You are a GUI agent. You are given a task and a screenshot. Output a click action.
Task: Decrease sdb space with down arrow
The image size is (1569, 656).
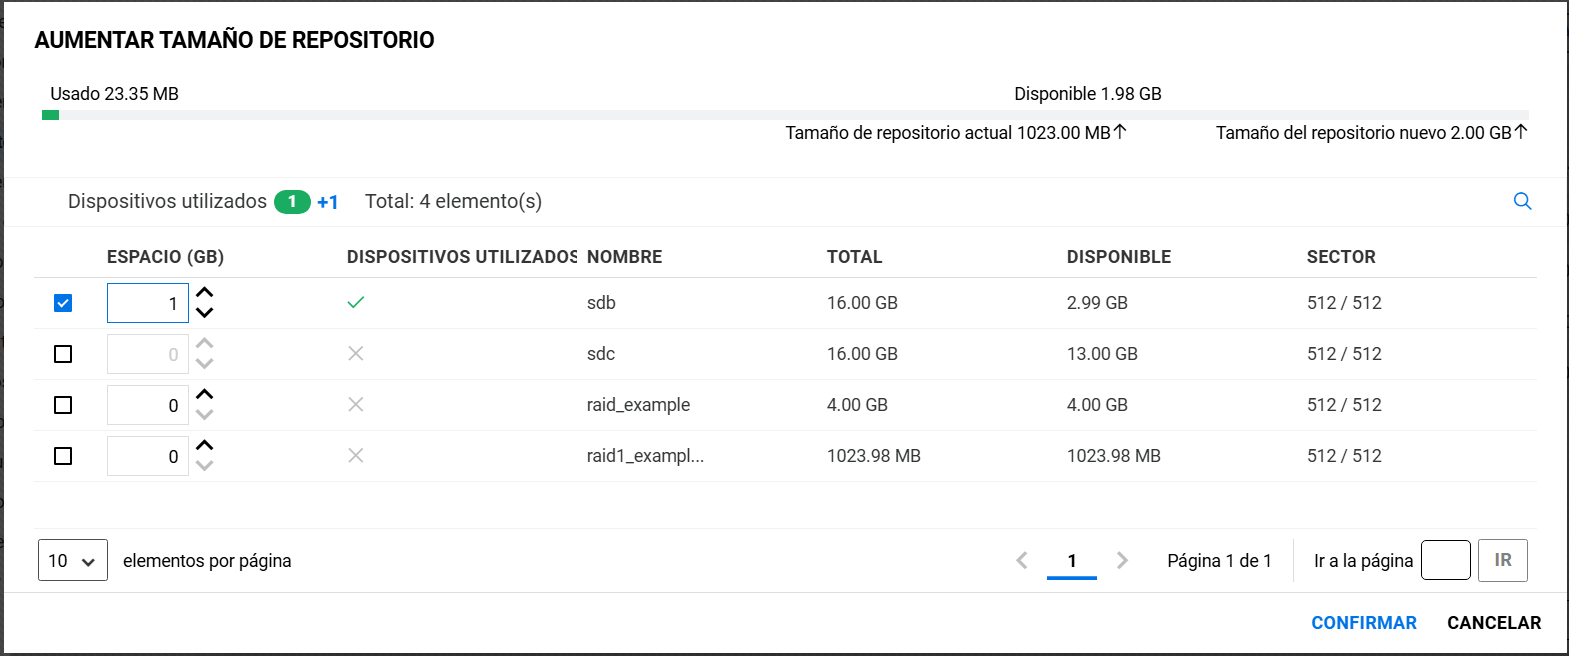click(205, 313)
